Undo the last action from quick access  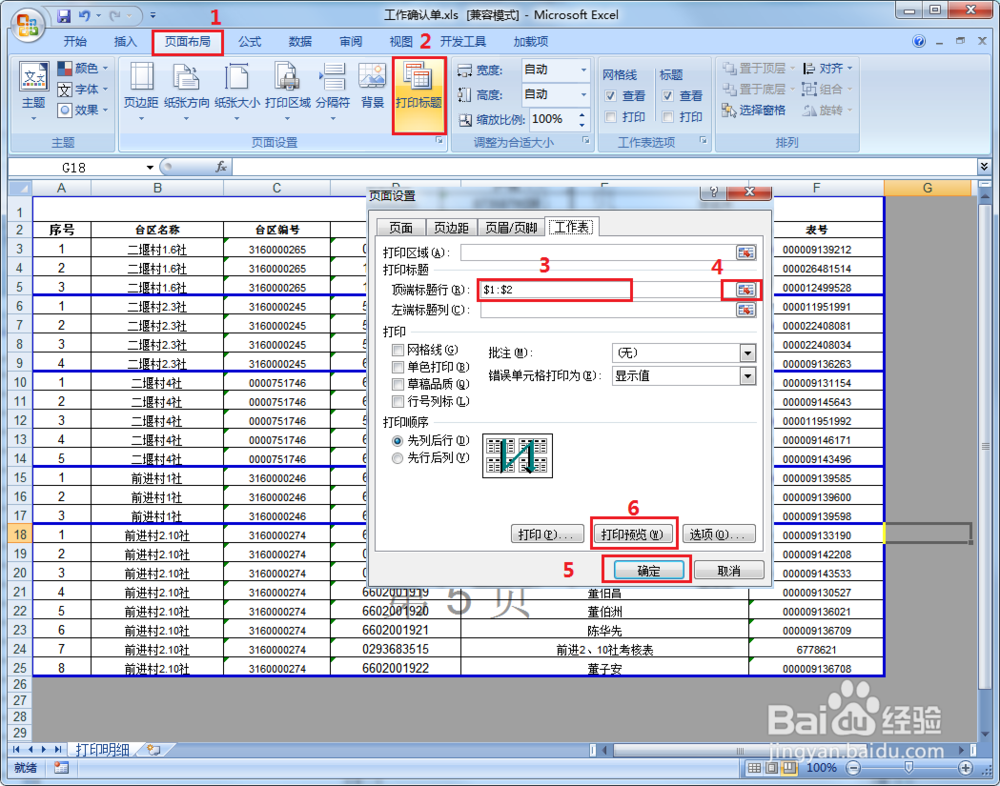[84, 15]
